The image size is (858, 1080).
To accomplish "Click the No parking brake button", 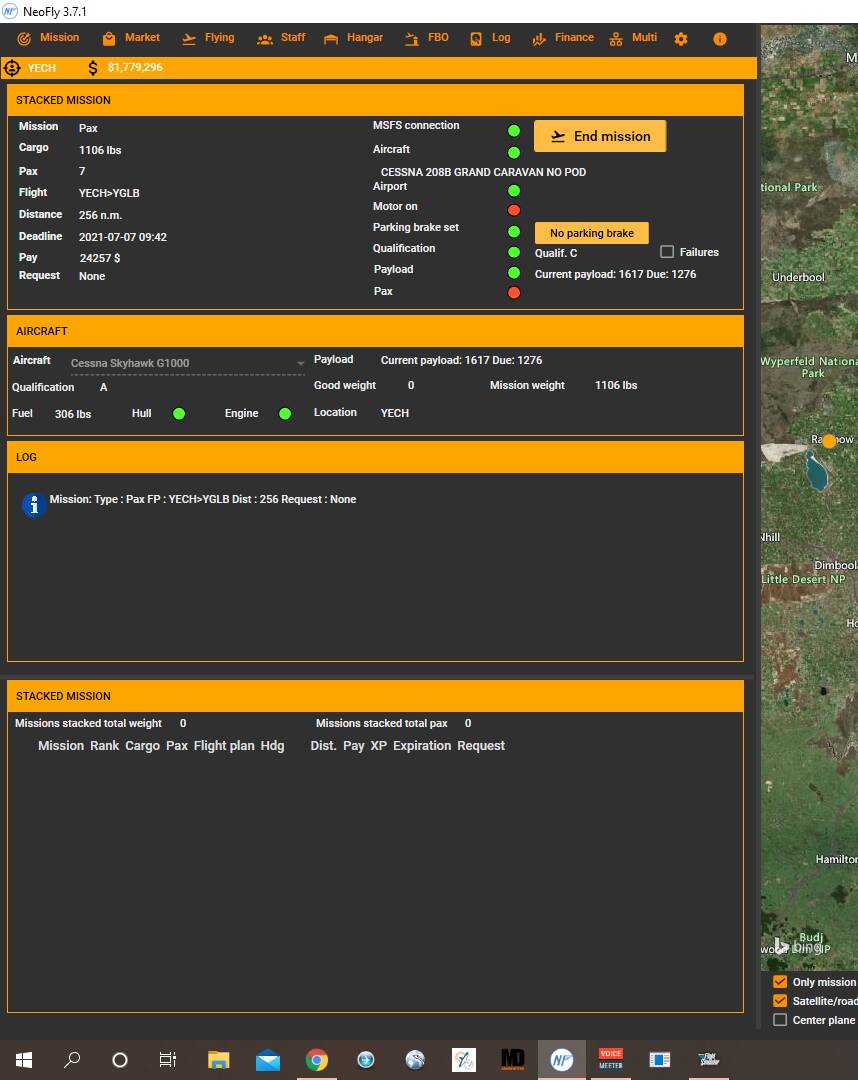I will point(592,233).
